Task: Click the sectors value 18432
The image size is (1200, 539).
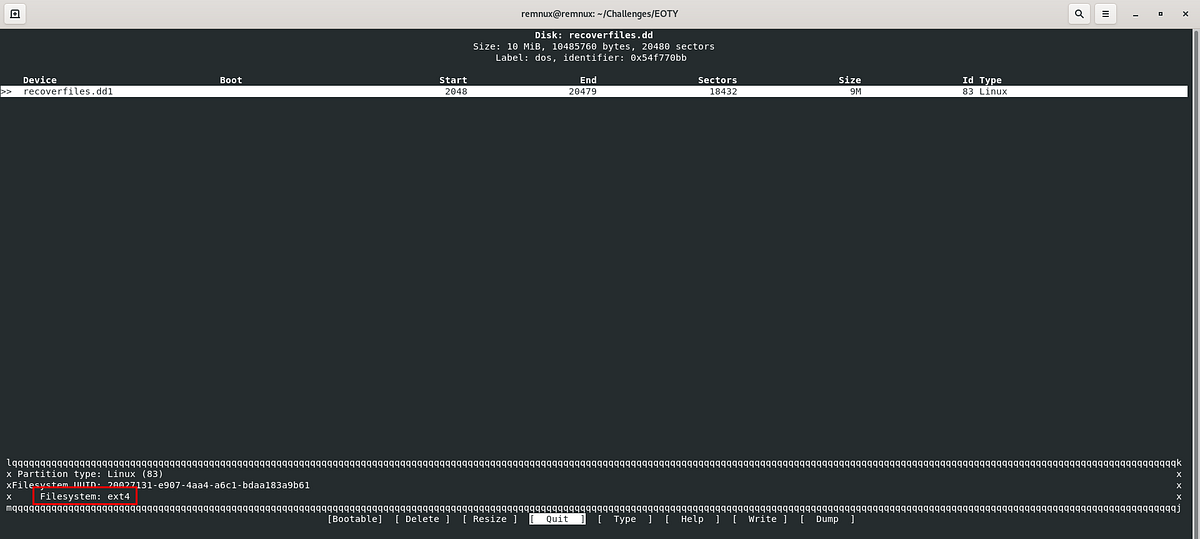Action: click(722, 91)
